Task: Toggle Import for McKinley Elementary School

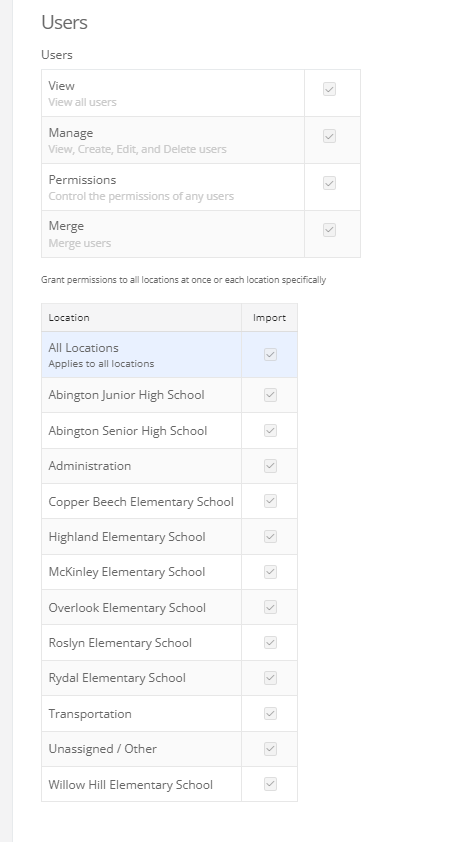Action: [270, 572]
